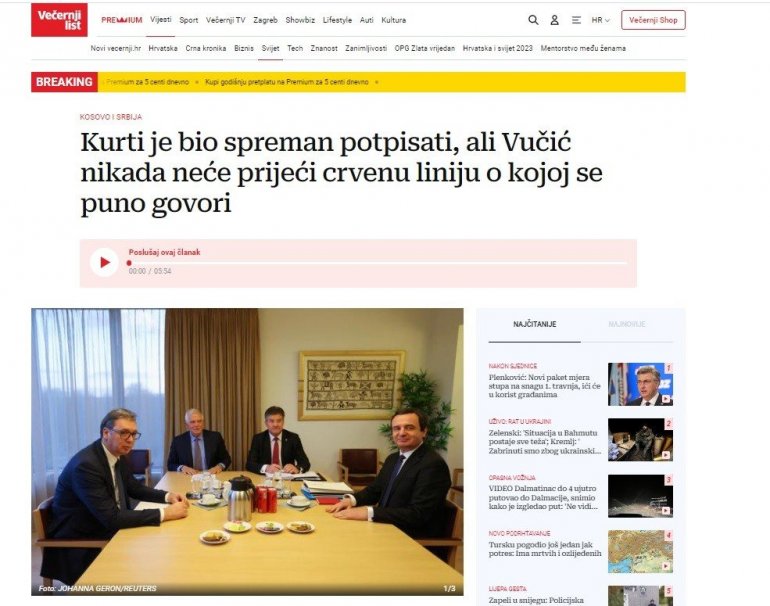
Task: Click the audio progress slider track
Action: pyautogui.click(x=378, y=263)
